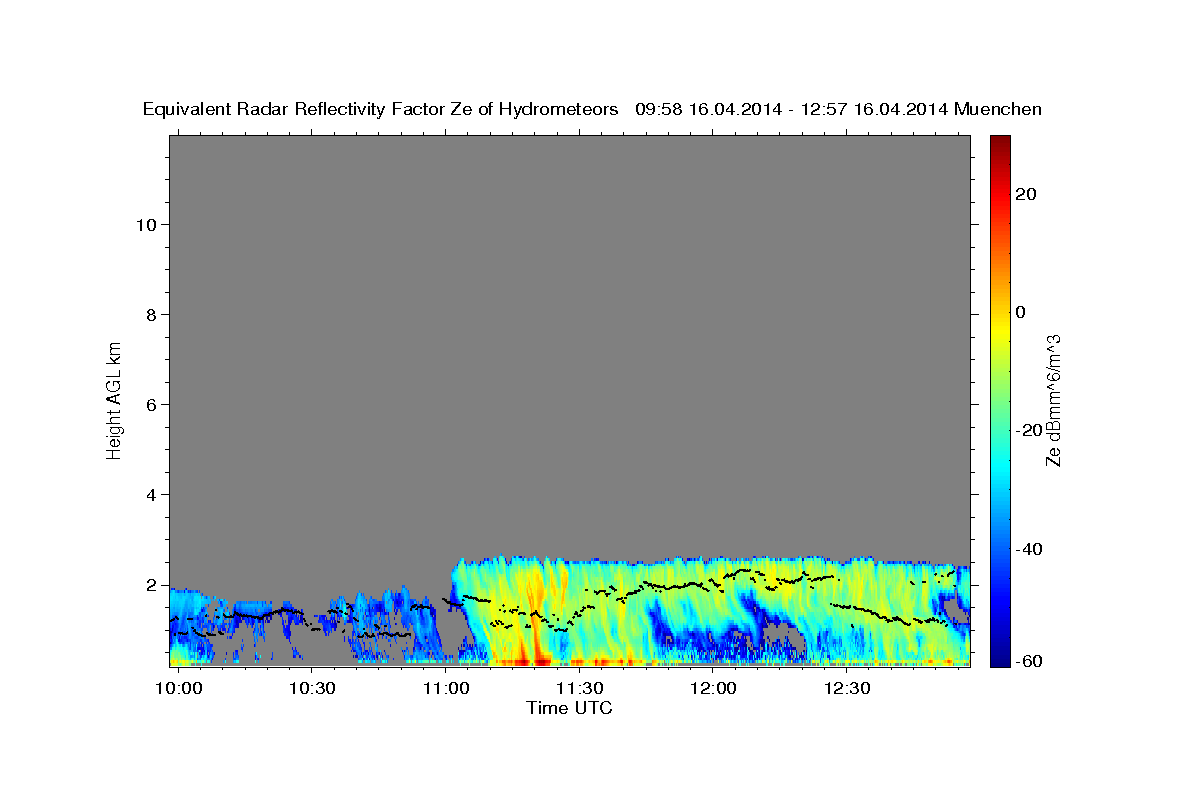Image resolution: width=1200 pixels, height=800 pixels.
Task: Click the colorbar label 'Ze dBmm^6/m^3'
Action: coord(1054,401)
